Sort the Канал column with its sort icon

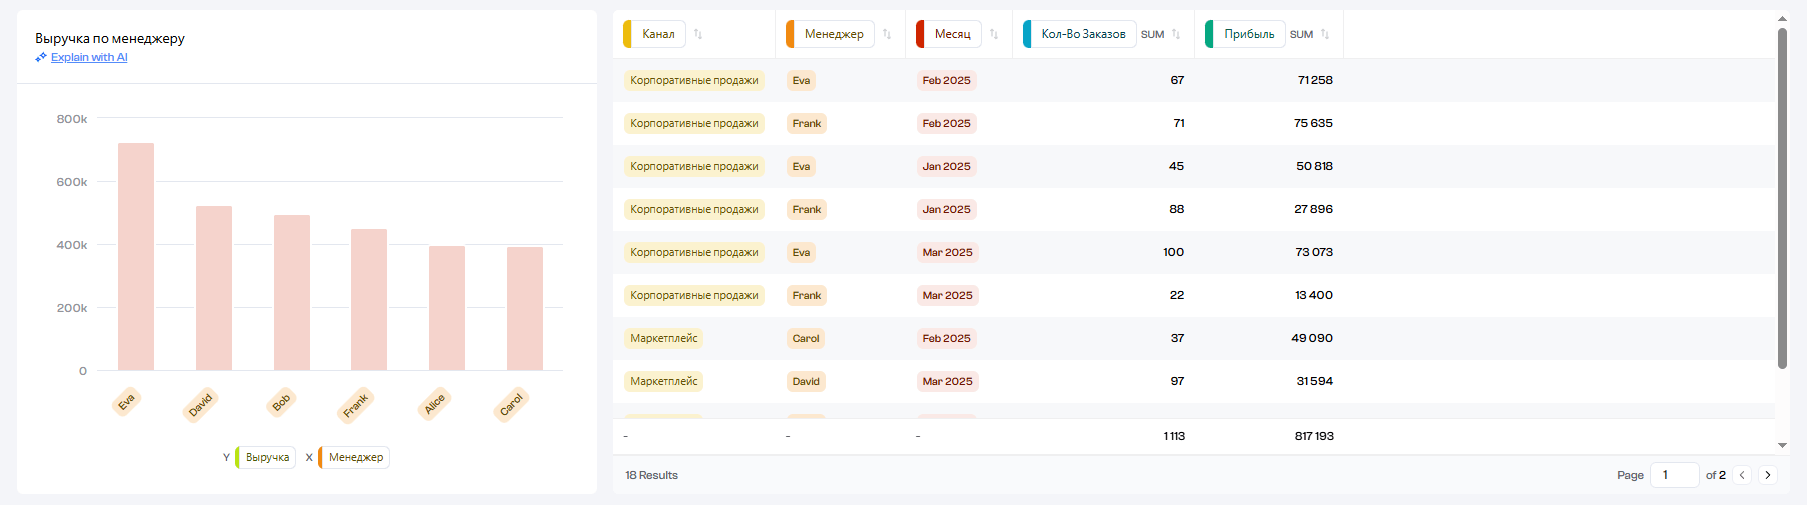(x=698, y=34)
